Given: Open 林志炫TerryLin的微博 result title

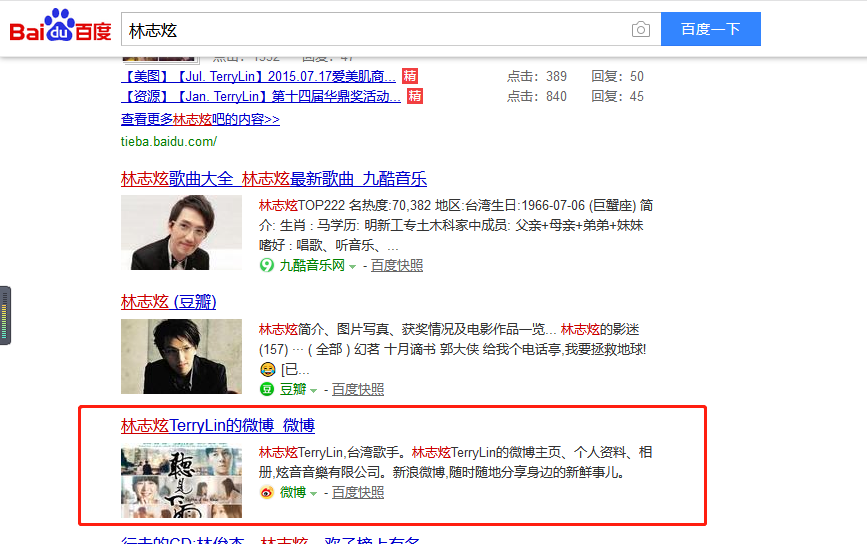Looking at the screenshot, I should tap(218, 426).
